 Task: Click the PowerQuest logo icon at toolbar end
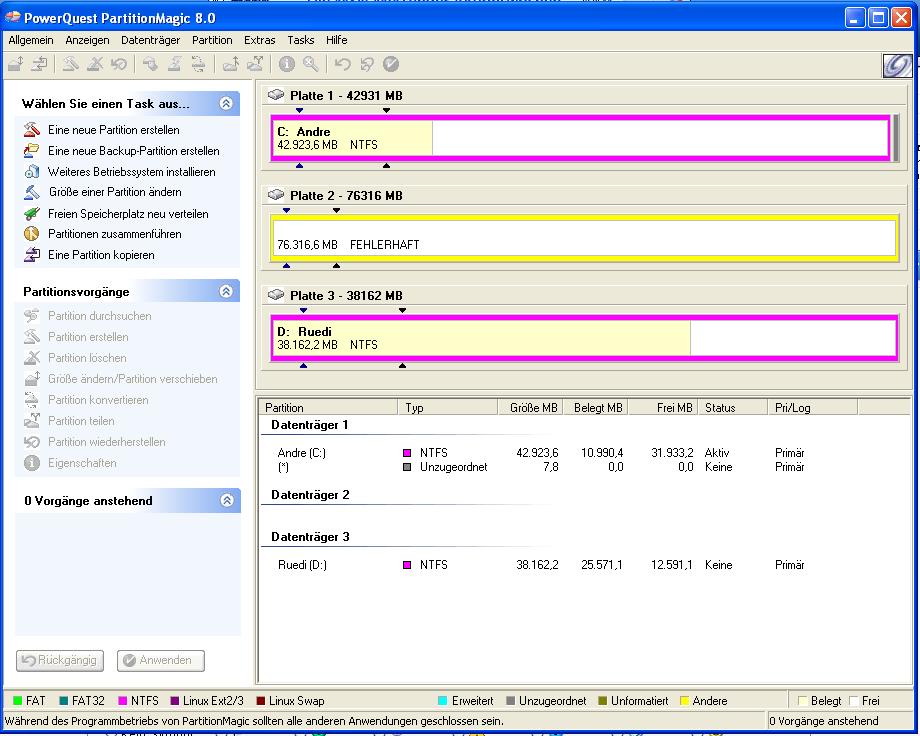tap(897, 65)
